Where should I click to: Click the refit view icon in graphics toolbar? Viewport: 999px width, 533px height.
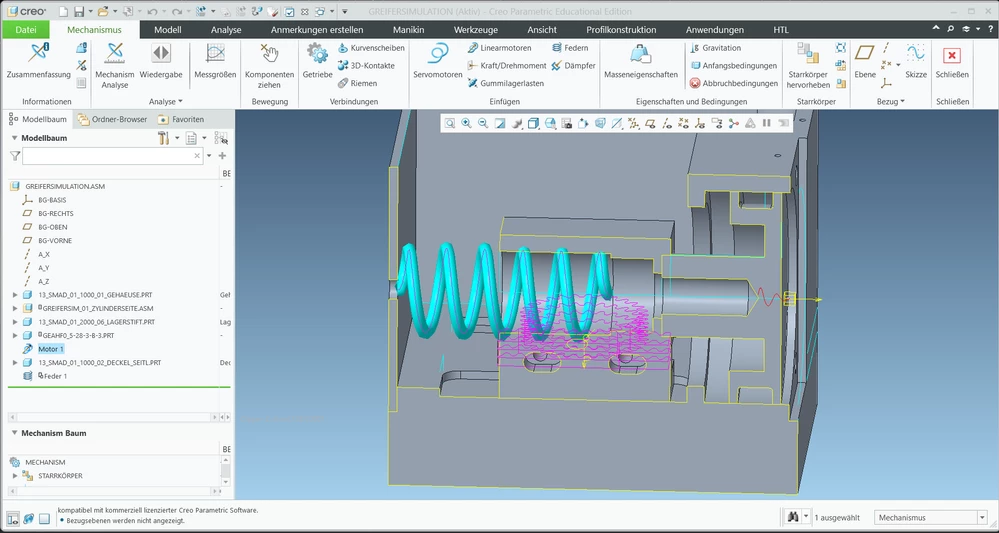(x=450, y=124)
